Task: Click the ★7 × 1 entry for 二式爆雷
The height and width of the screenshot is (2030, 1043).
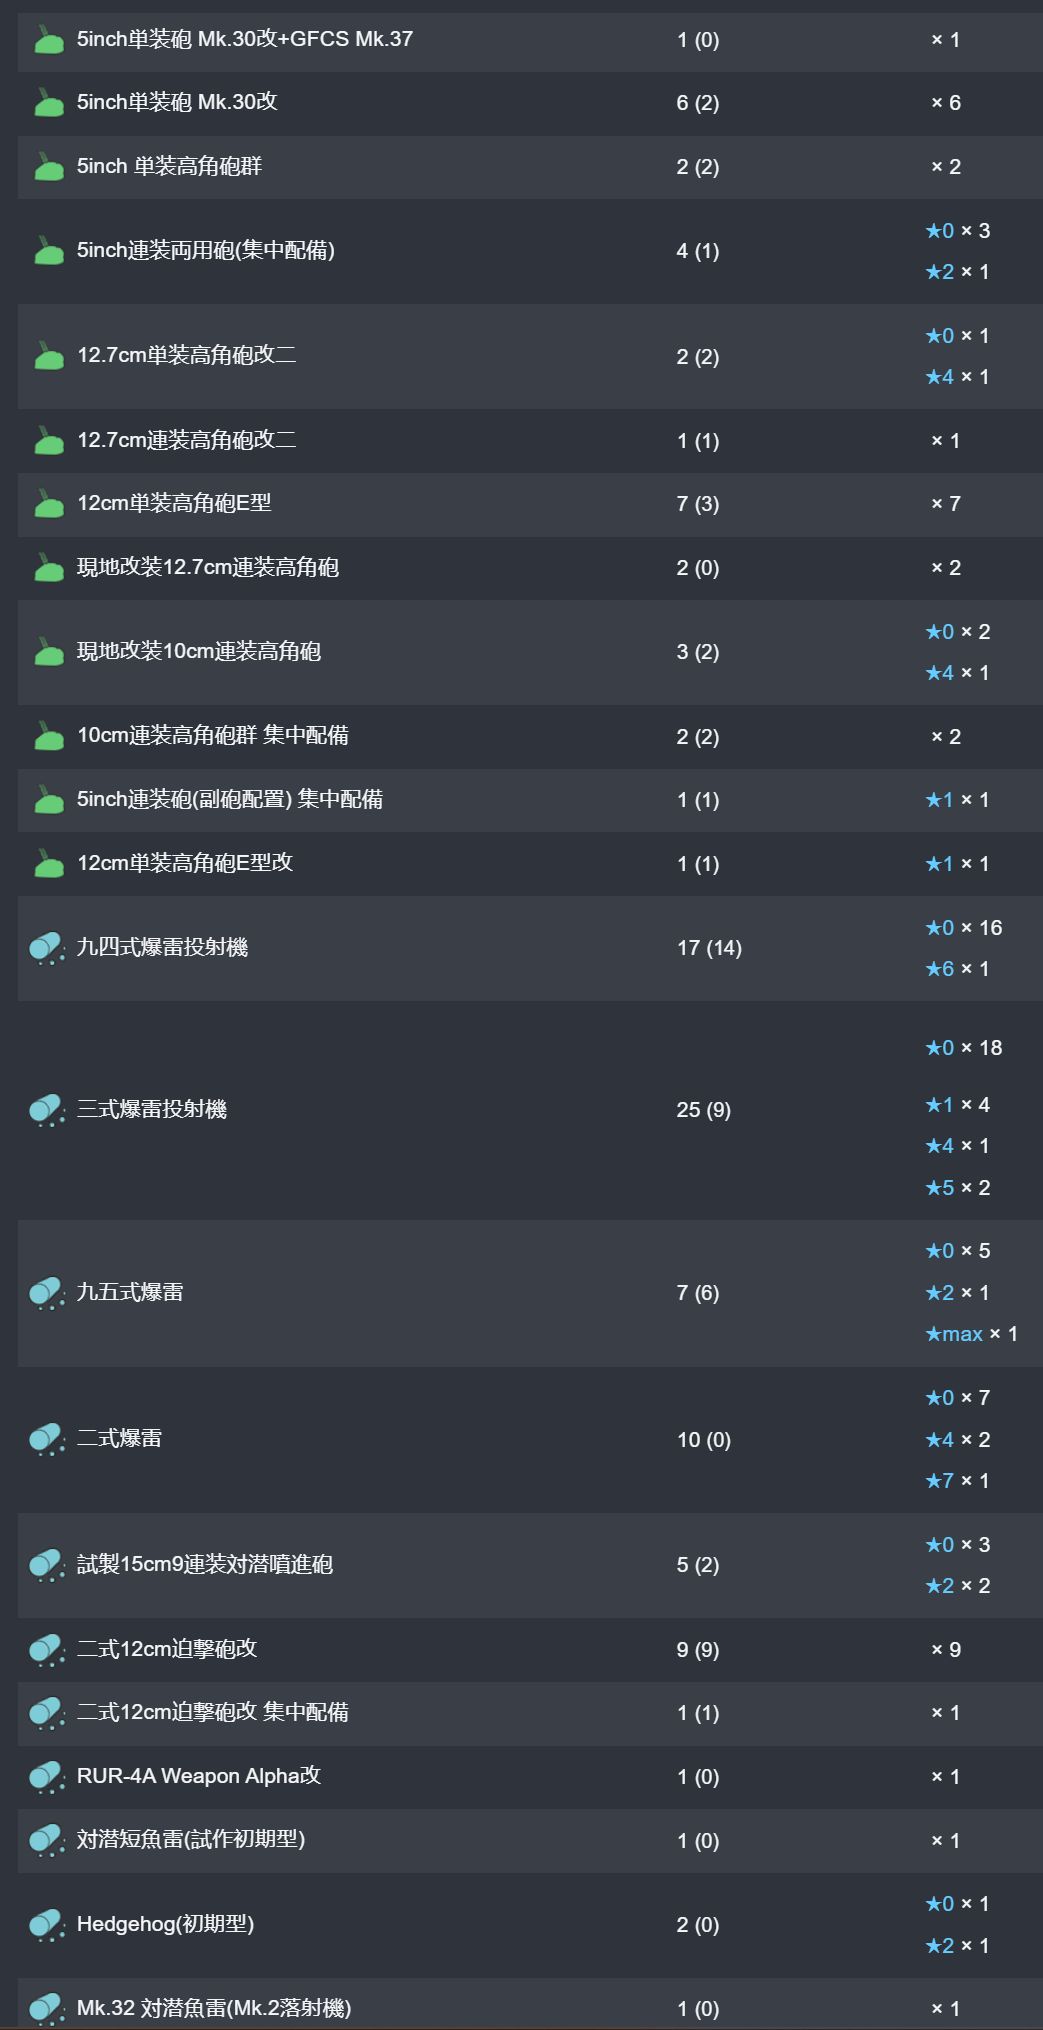Action: pos(957,1481)
